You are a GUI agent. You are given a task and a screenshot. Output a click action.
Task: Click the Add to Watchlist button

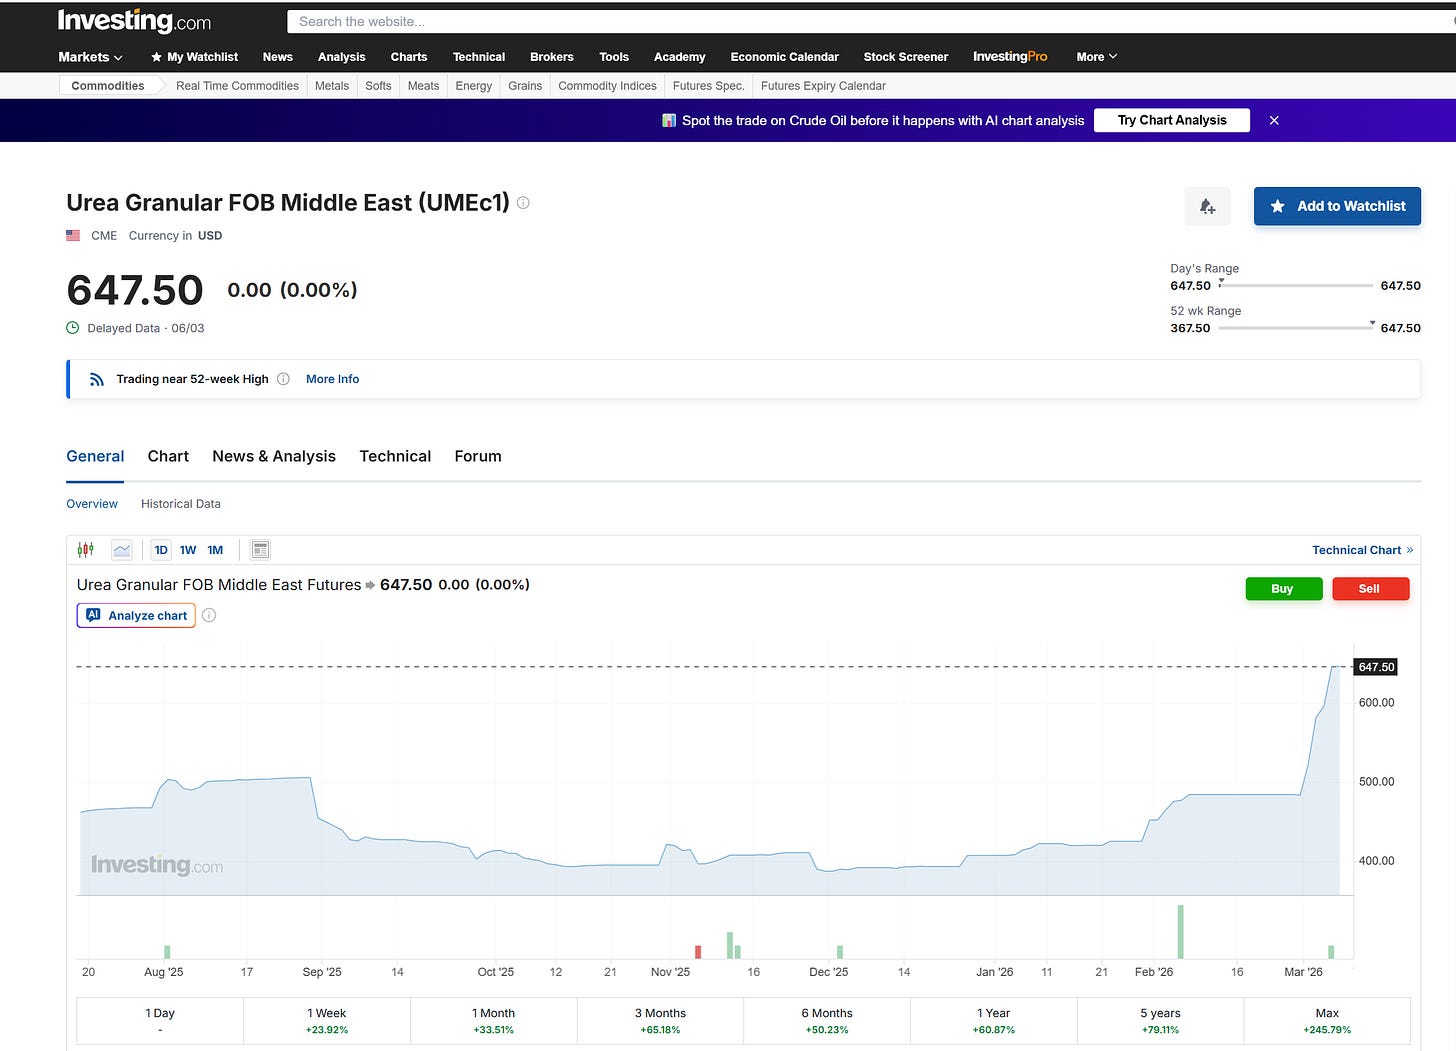tap(1337, 206)
